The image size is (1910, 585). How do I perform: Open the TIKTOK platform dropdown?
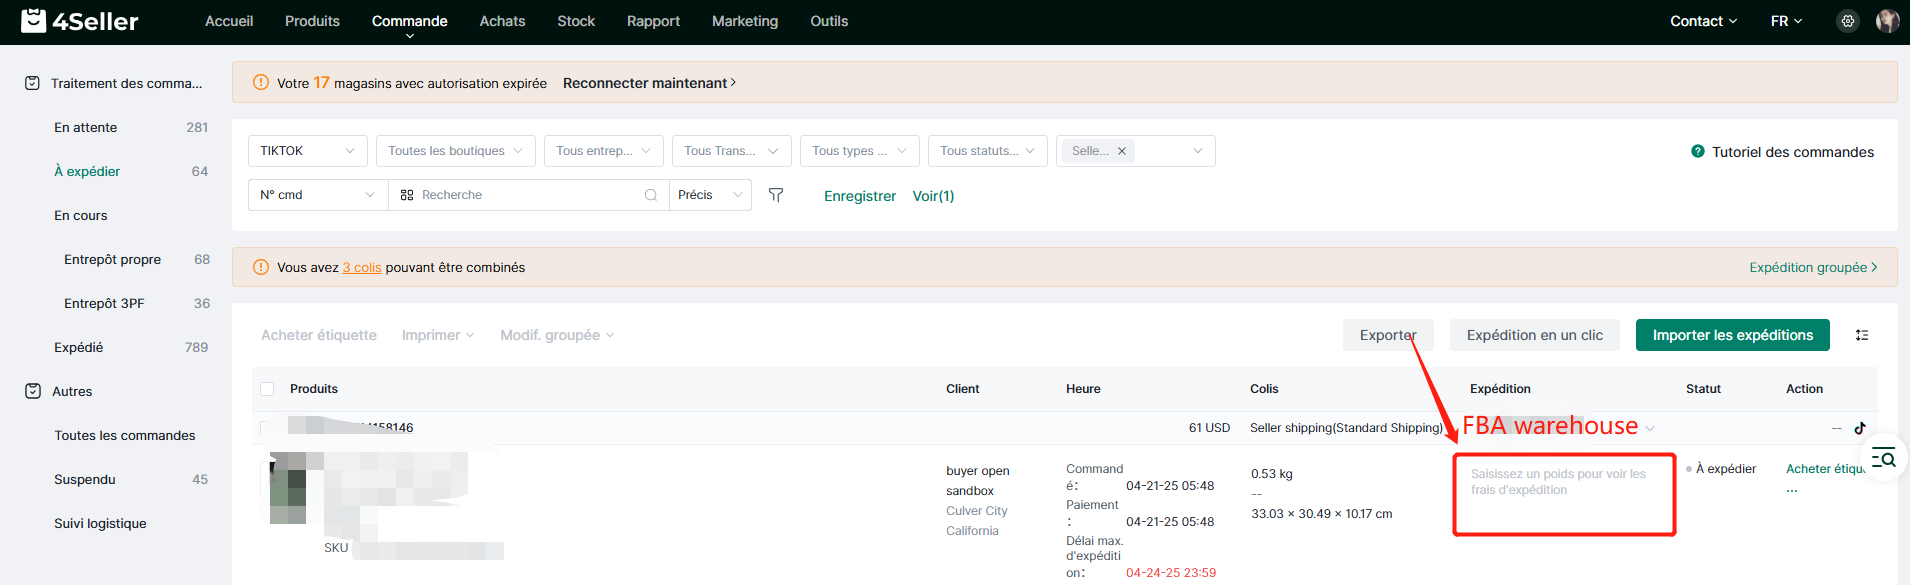click(308, 151)
